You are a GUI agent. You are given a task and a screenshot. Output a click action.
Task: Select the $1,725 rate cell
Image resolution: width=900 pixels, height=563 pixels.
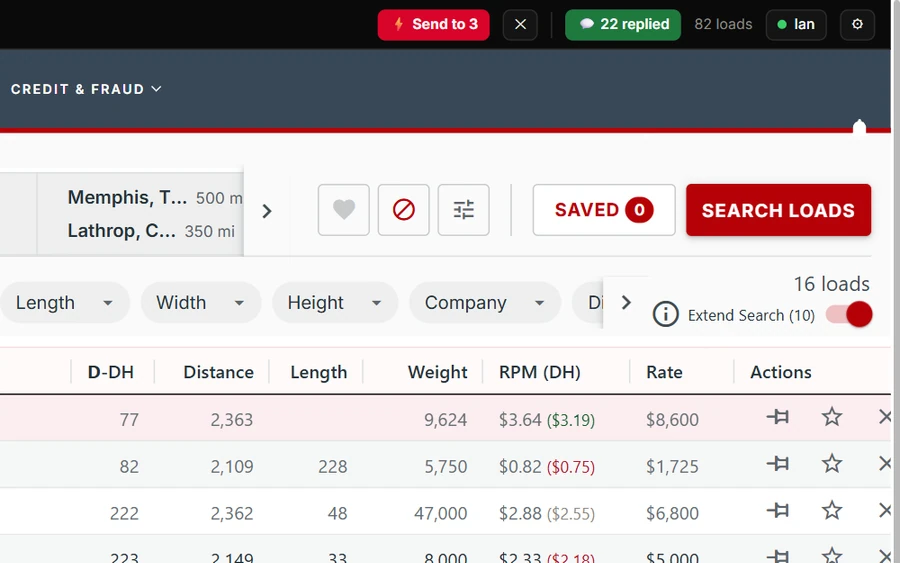click(672, 467)
